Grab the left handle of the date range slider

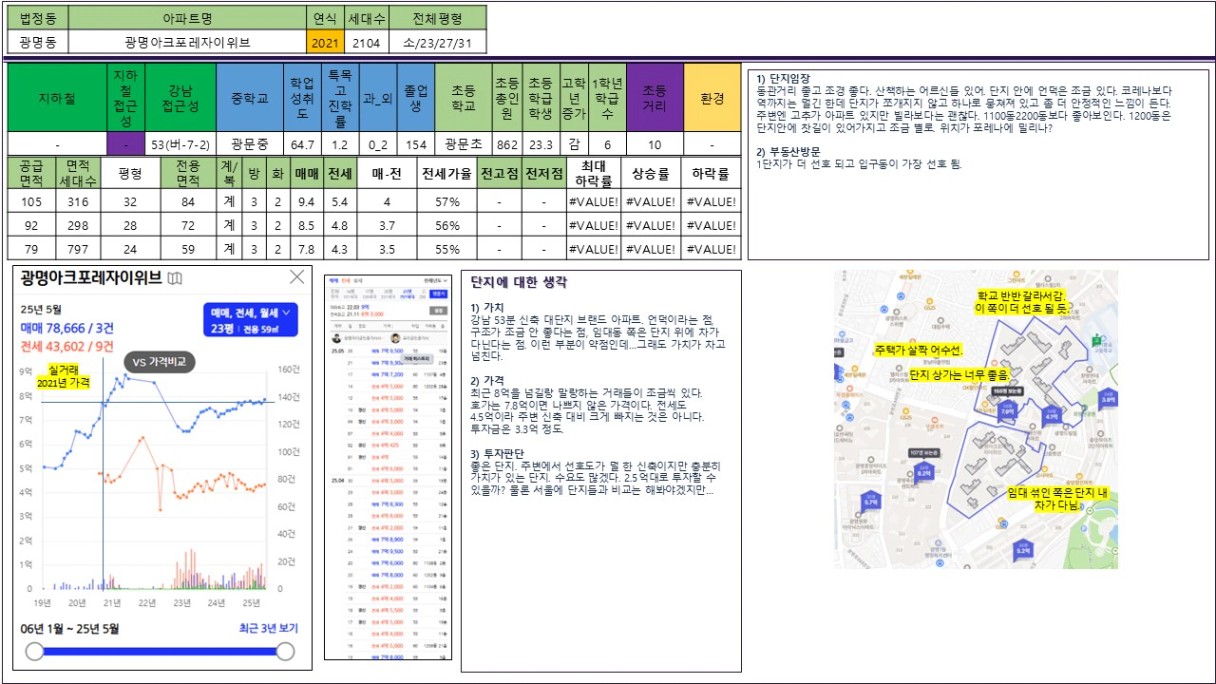click(35, 652)
